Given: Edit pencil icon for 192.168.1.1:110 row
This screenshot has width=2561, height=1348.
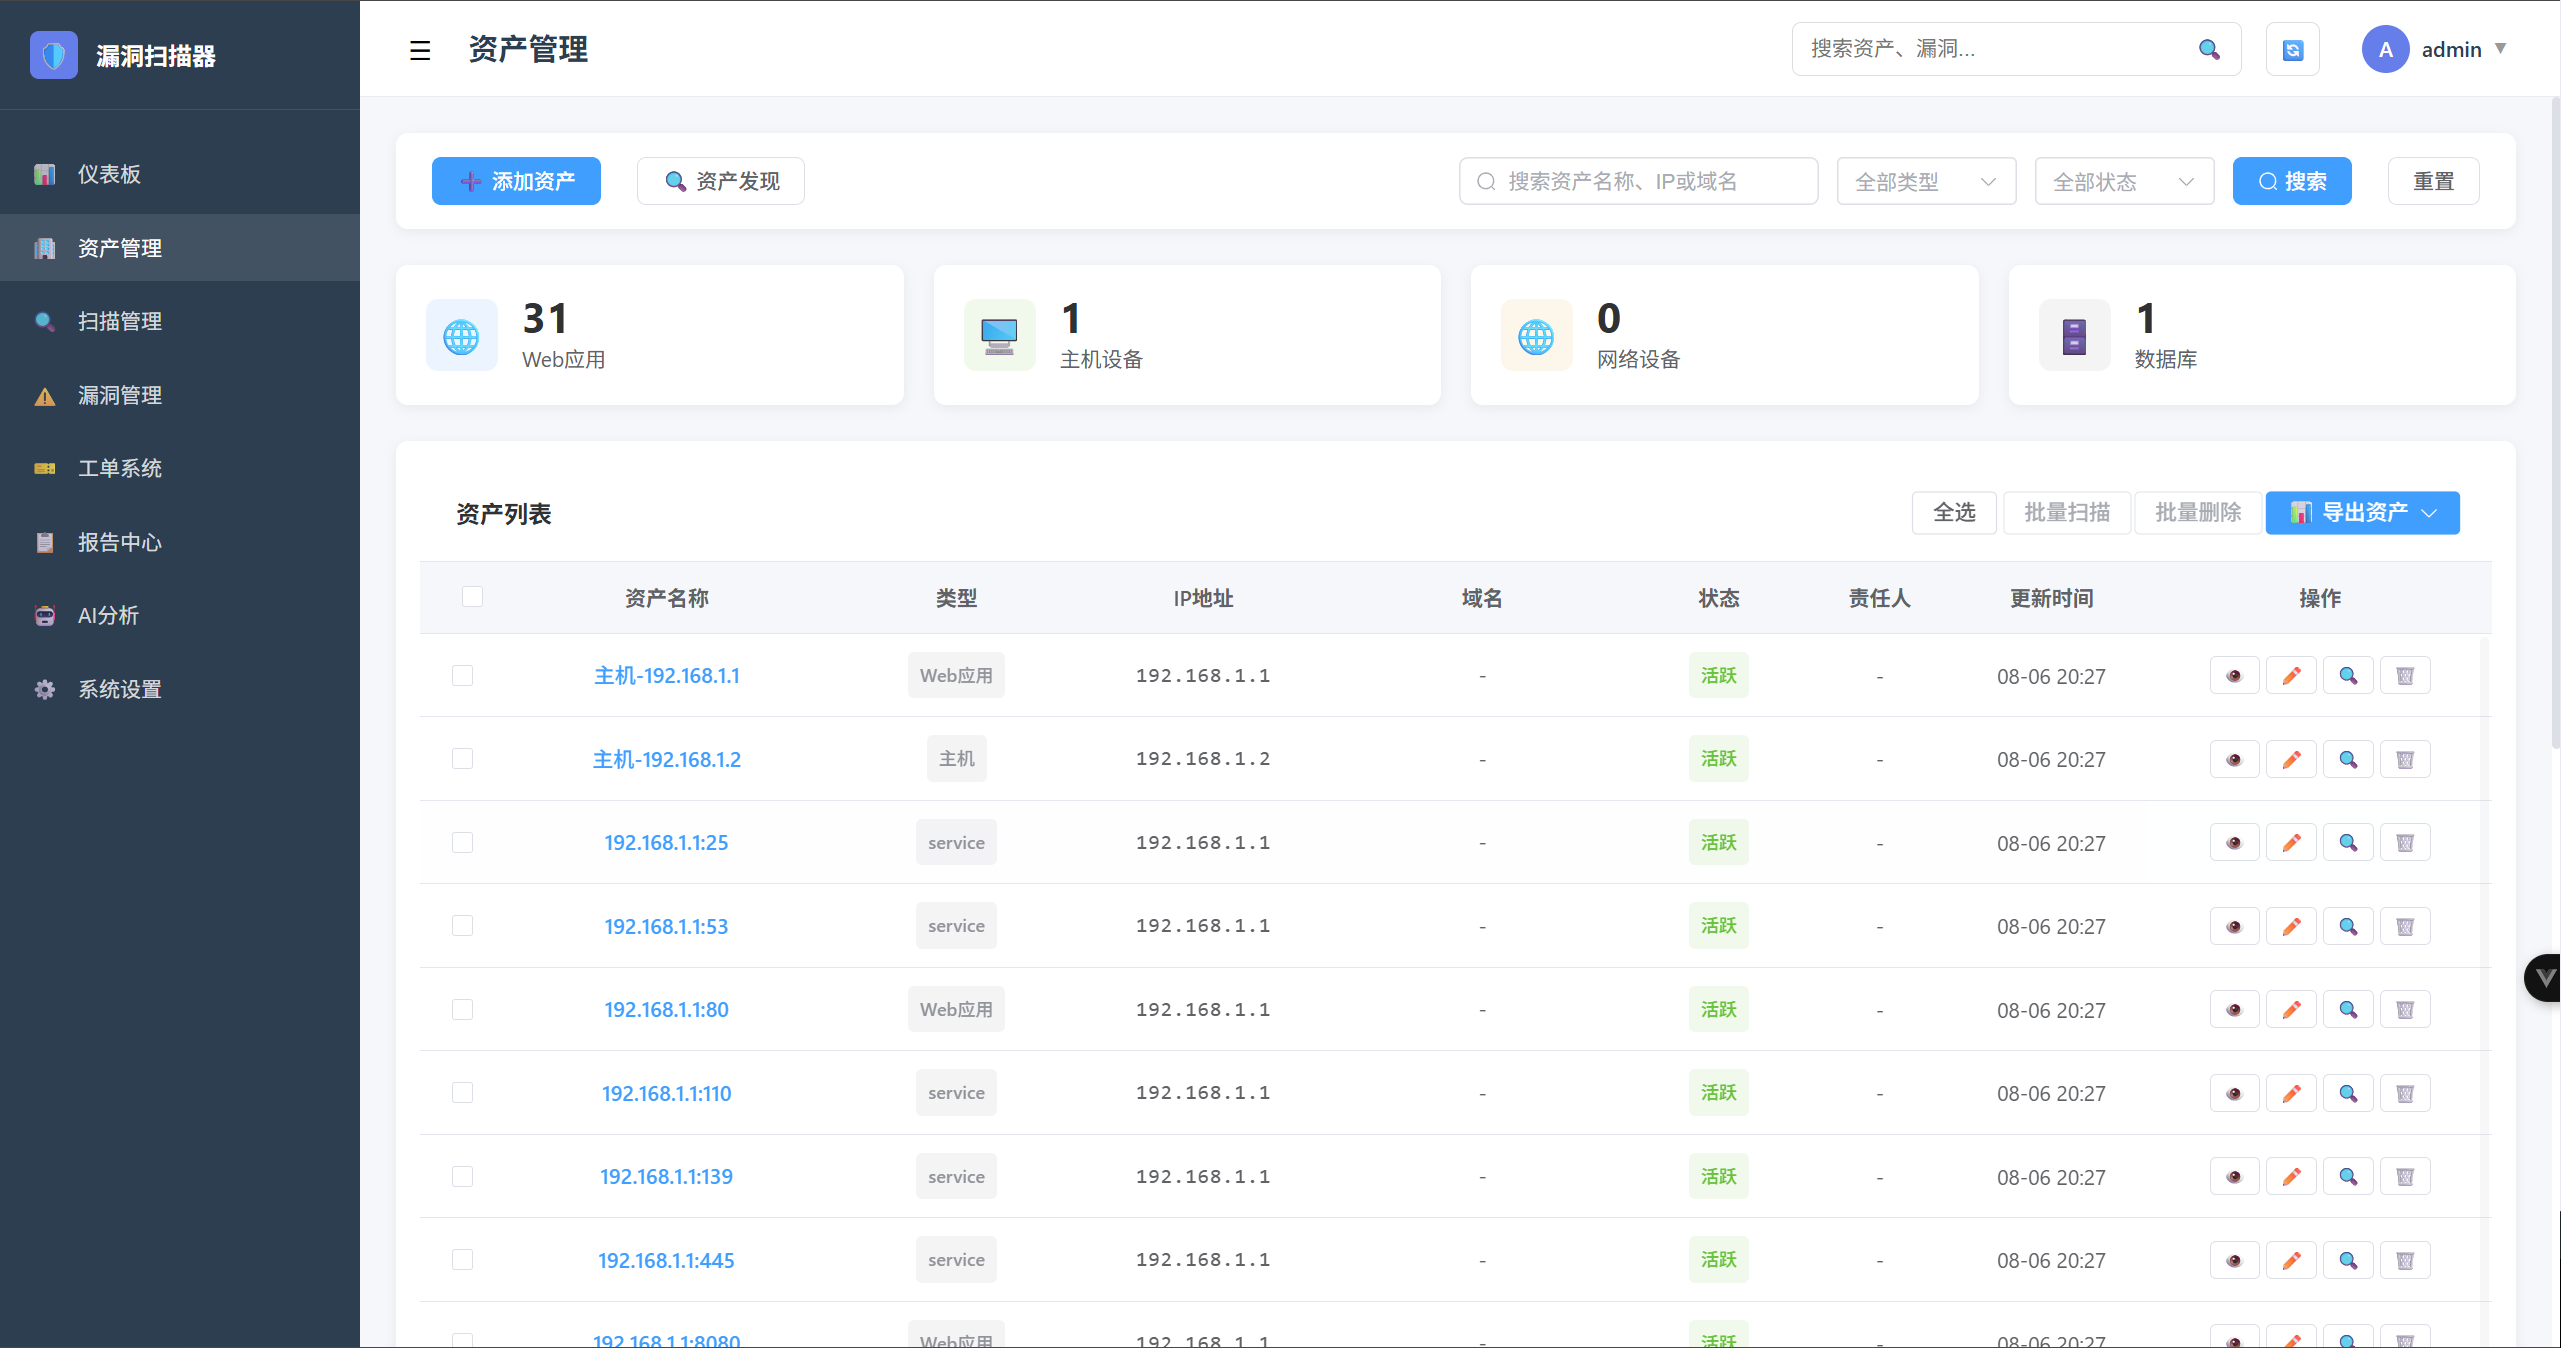Looking at the screenshot, I should point(2291,1094).
